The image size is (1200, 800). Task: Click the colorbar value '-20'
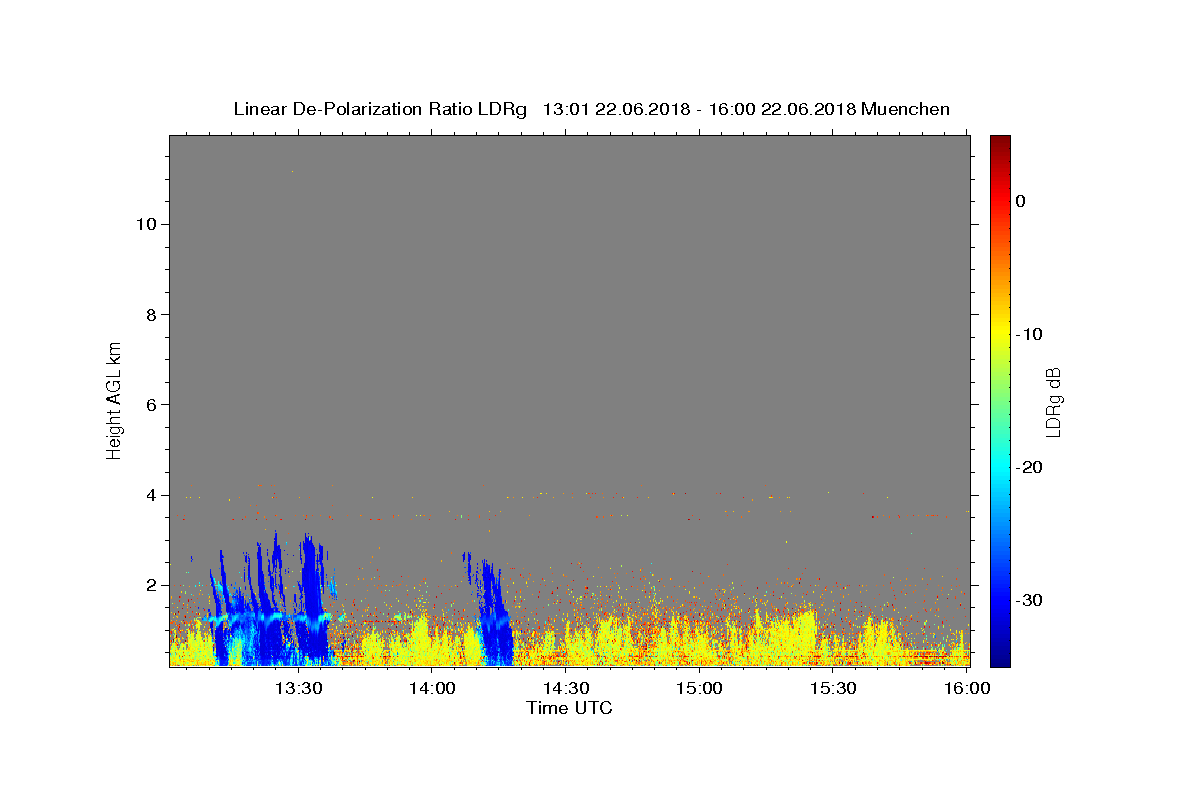click(1029, 467)
